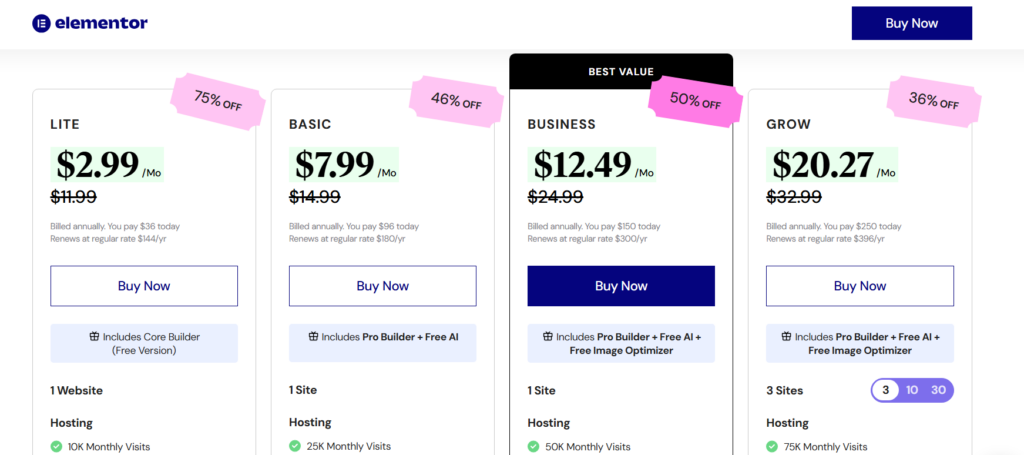1024x455 pixels.
Task: Buy the Business plan
Action: point(621,286)
